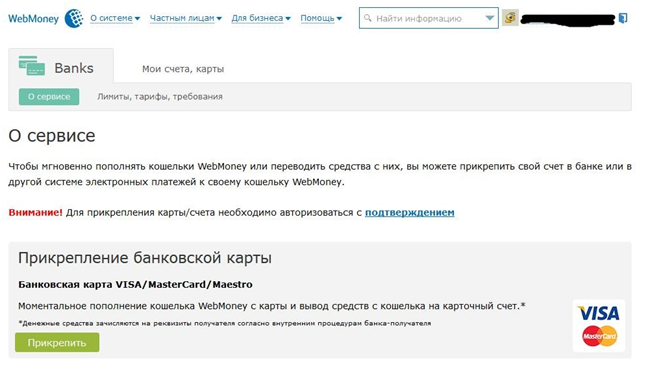Viewport: 650px width, 369px height.
Task: Open Лимиты, тарифы, требования sub-tab
Action: (160, 97)
